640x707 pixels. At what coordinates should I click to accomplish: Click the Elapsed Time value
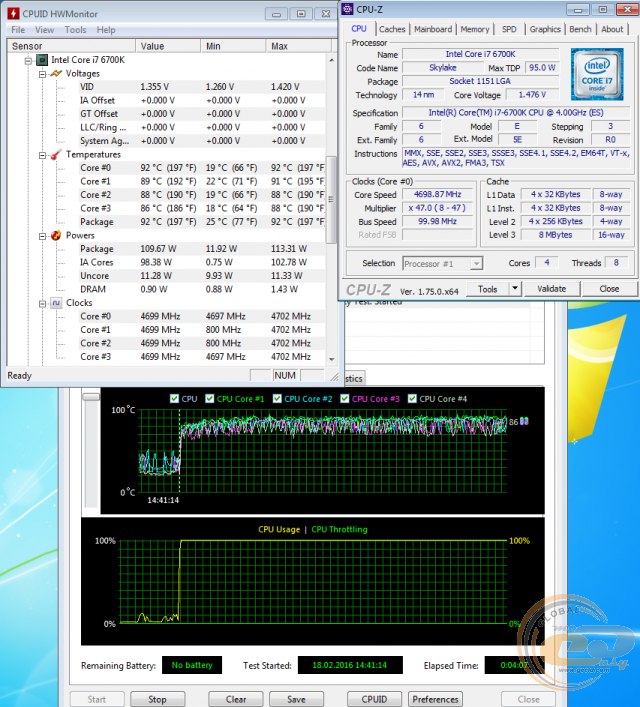(x=514, y=665)
